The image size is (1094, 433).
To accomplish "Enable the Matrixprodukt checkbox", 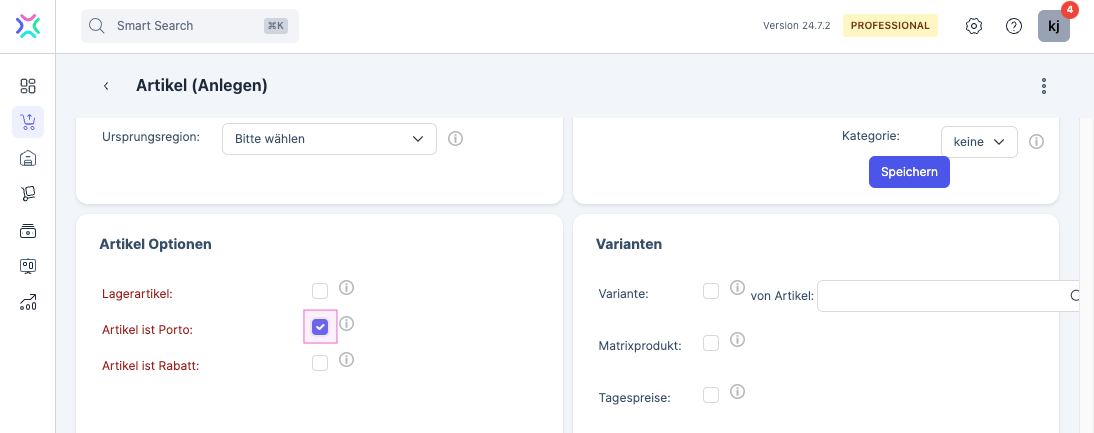I will click(711, 343).
